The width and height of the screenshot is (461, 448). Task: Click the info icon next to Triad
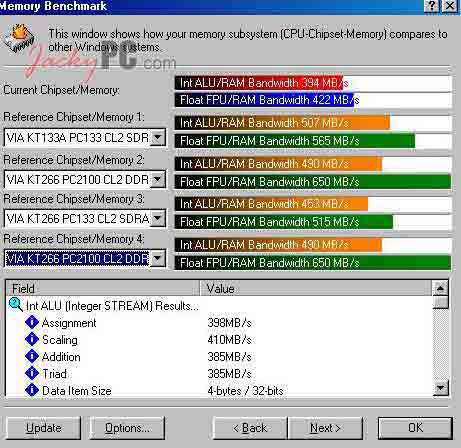32,373
